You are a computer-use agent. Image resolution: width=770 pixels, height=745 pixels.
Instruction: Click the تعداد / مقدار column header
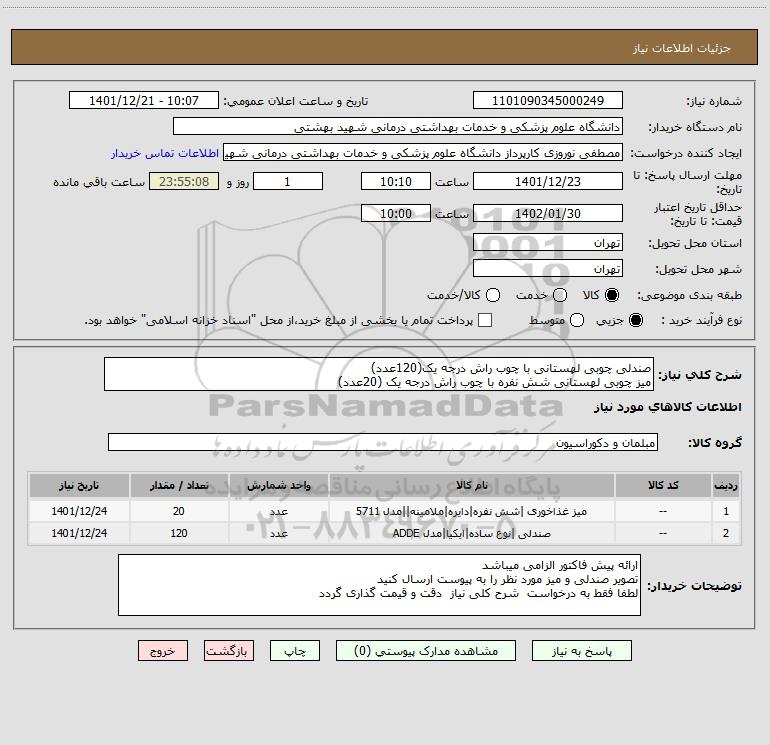pos(179,485)
